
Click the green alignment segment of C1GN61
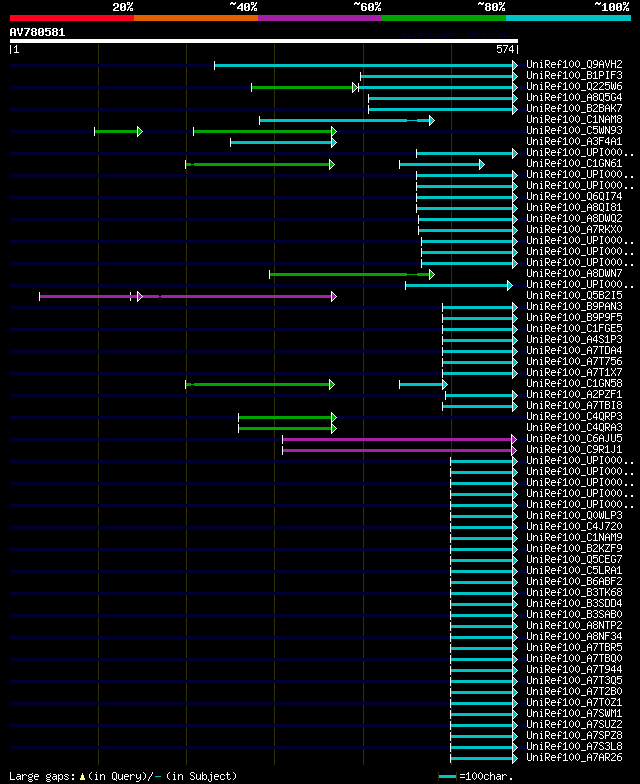tap(258, 164)
